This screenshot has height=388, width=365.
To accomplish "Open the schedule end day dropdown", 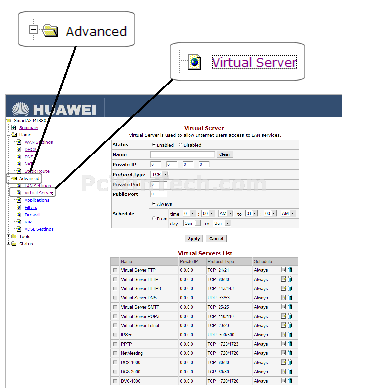I will click(x=222, y=223).
